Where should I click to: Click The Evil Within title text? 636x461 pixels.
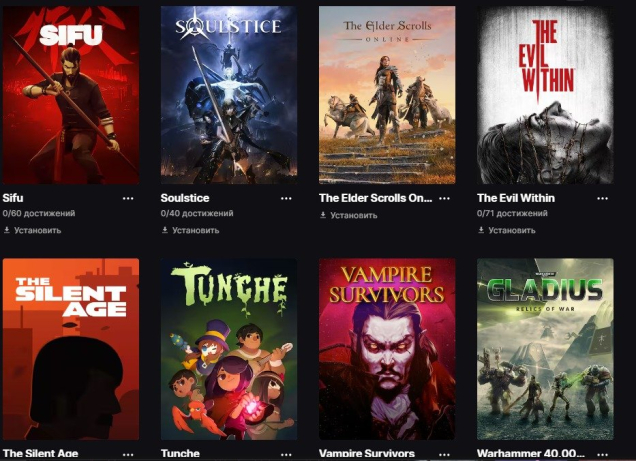point(516,198)
